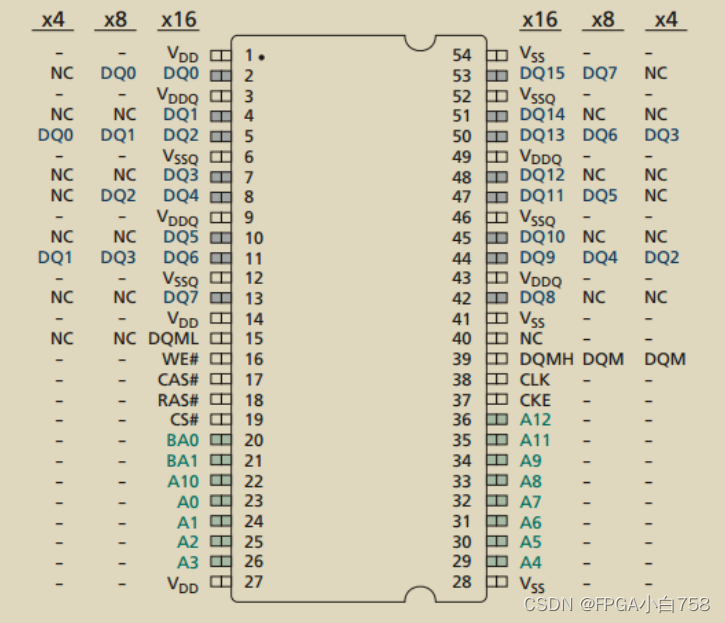Click the A12 address label
This screenshot has width=725, height=623.
point(535,419)
